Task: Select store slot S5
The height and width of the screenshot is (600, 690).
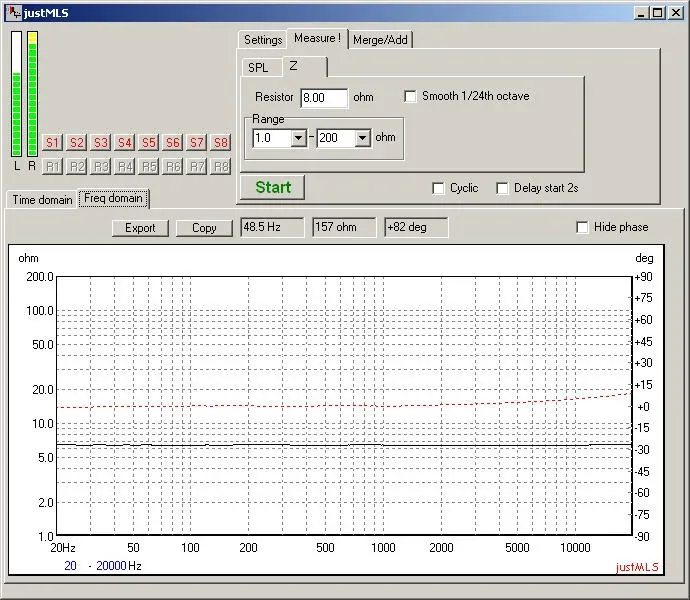Action: [x=149, y=143]
